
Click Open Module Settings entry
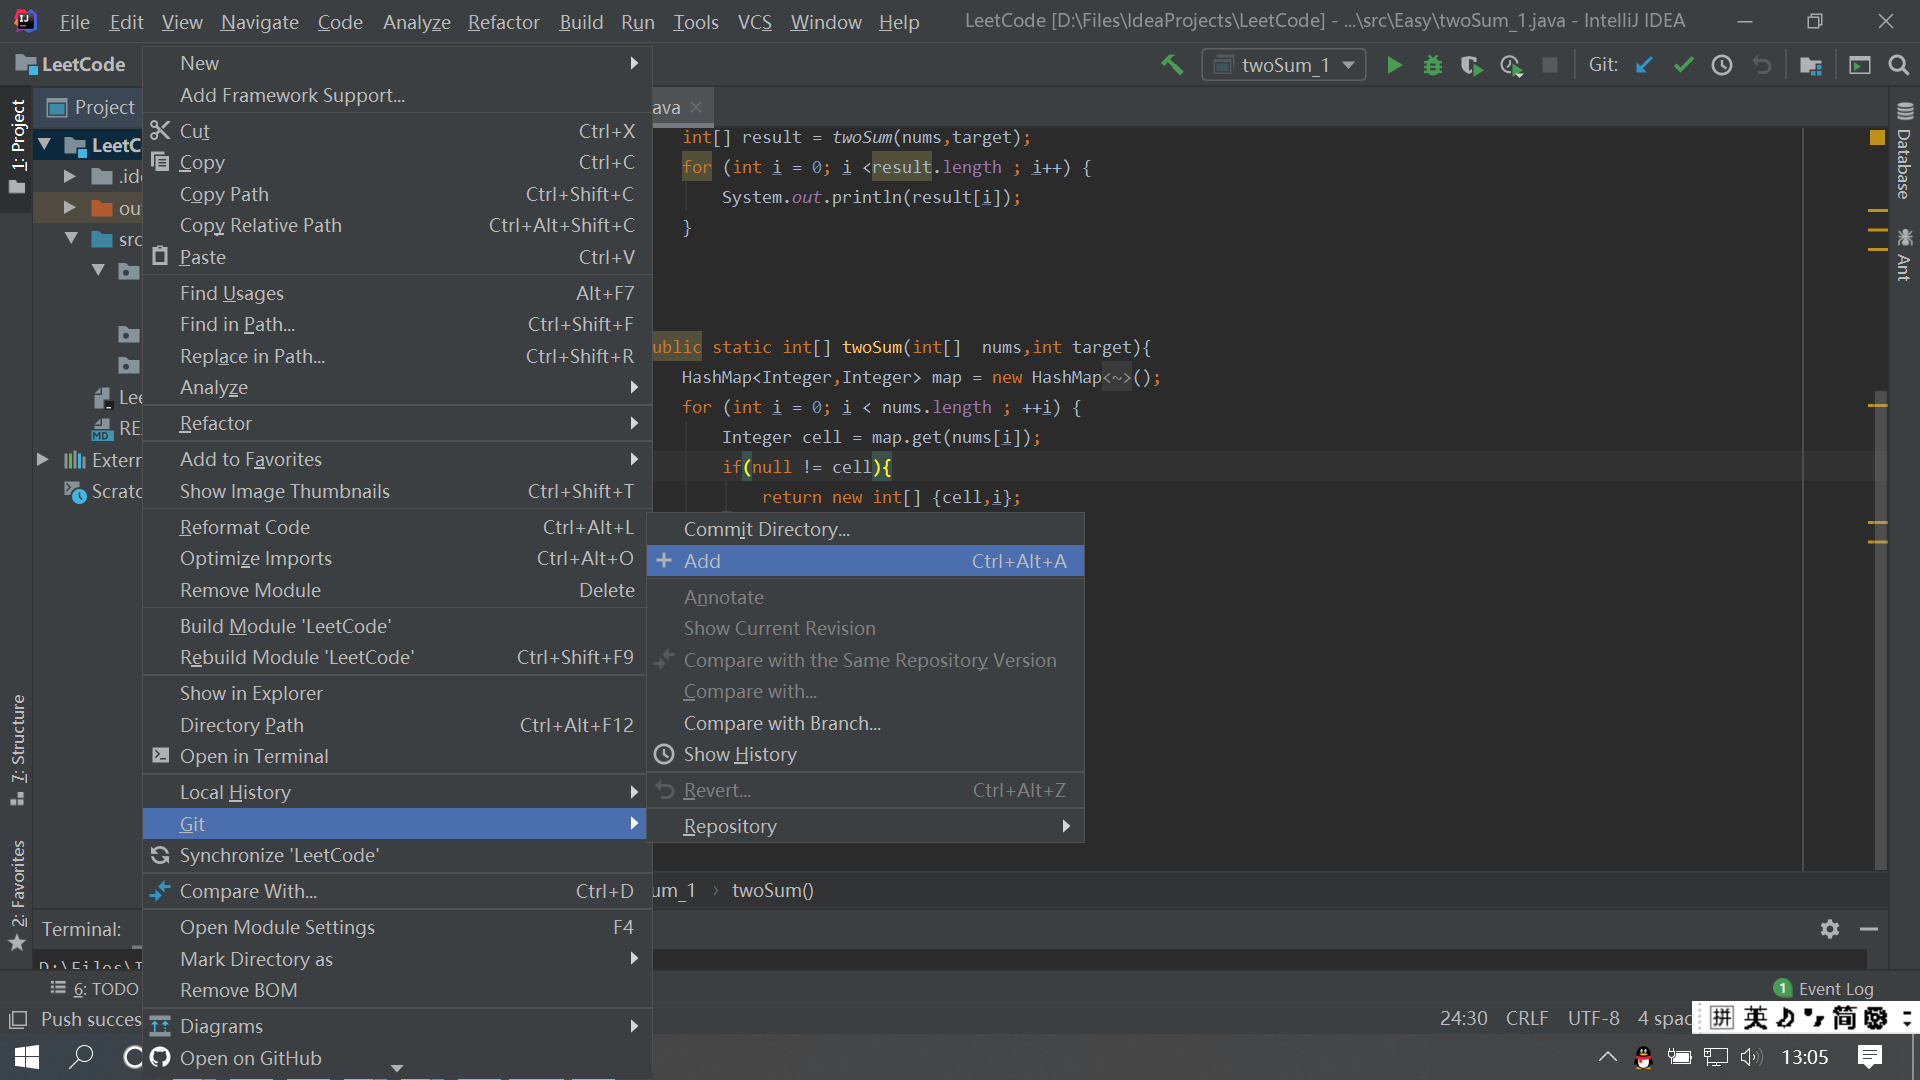[x=397, y=927]
